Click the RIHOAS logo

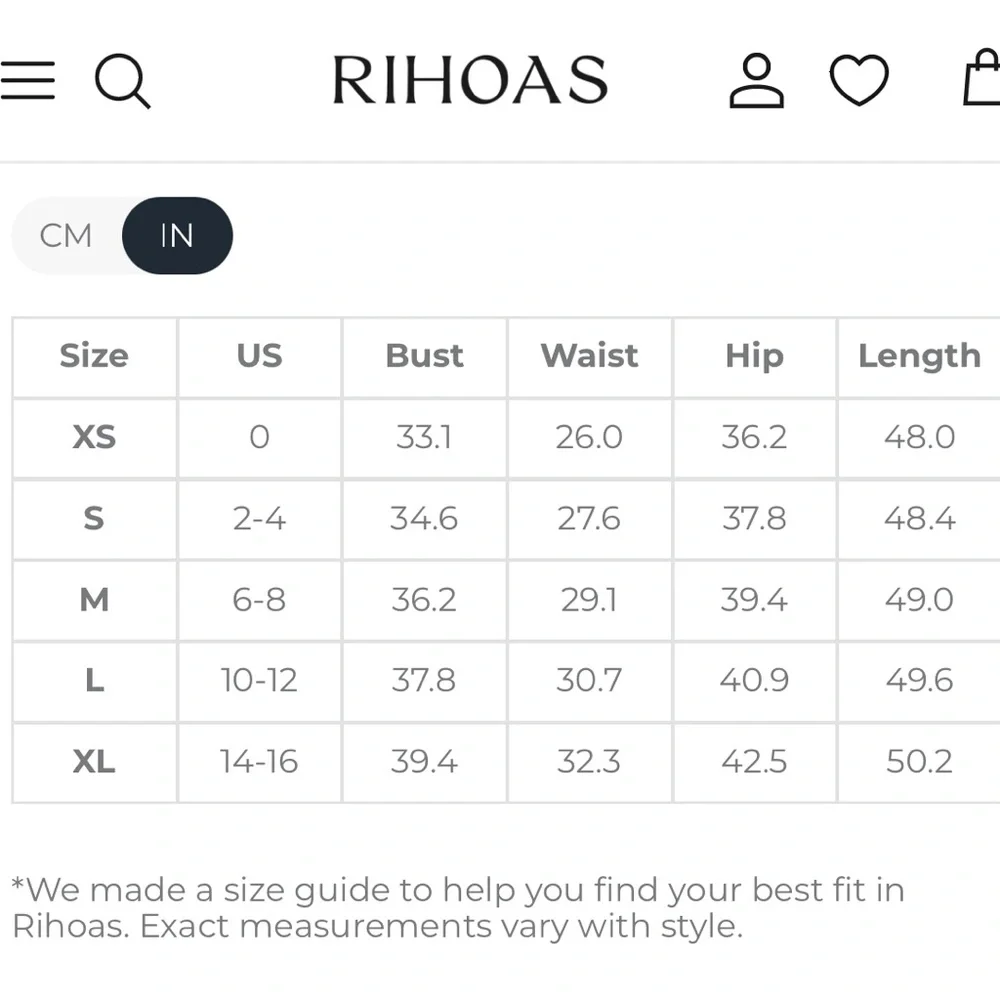pyautogui.click(x=471, y=80)
